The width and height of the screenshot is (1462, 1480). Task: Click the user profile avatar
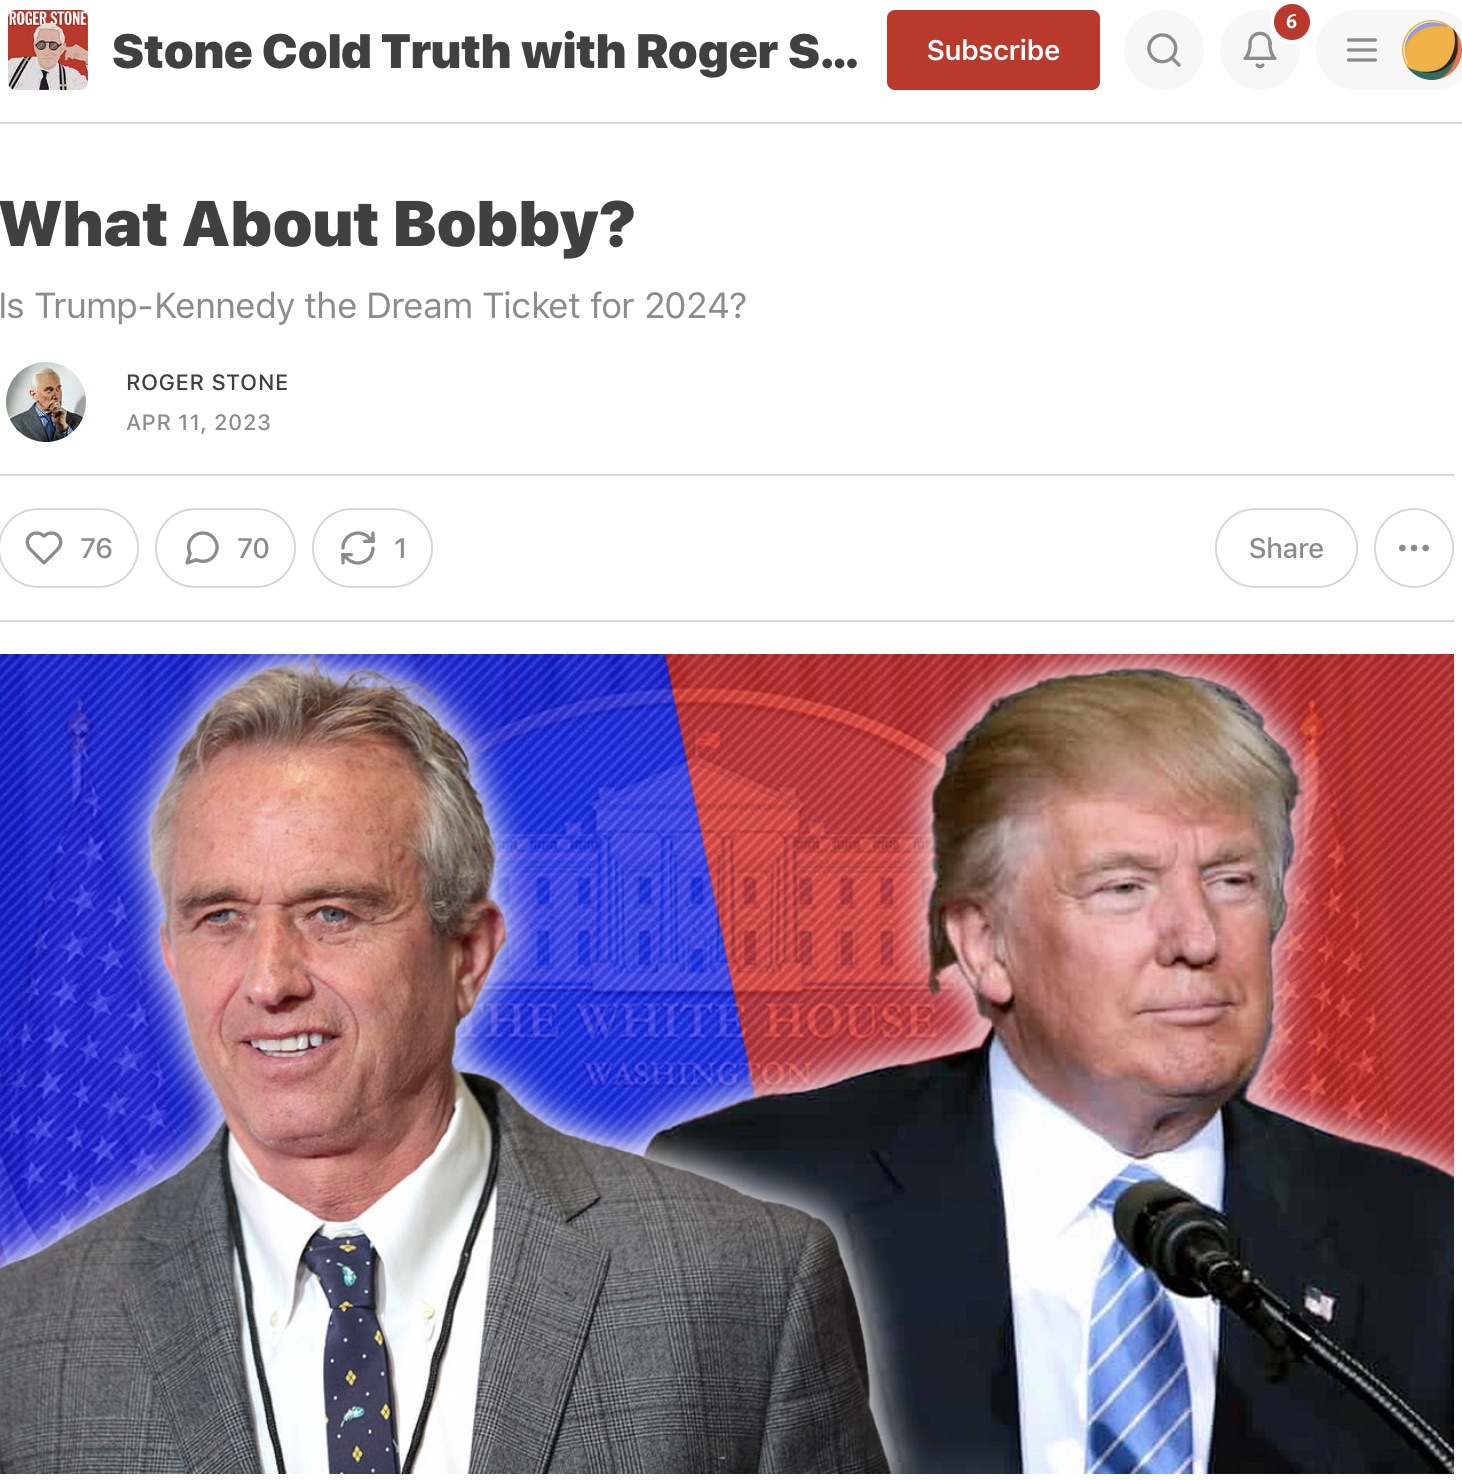[1431, 50]
